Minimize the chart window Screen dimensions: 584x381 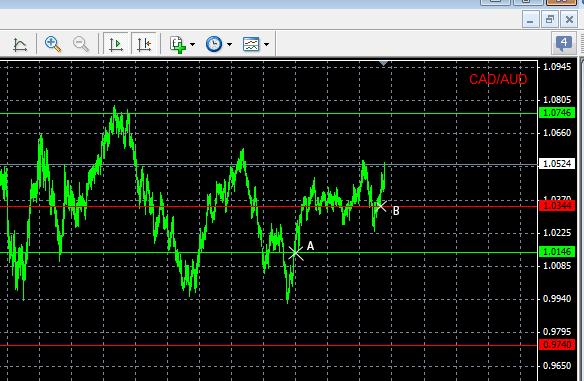point(530,19)
